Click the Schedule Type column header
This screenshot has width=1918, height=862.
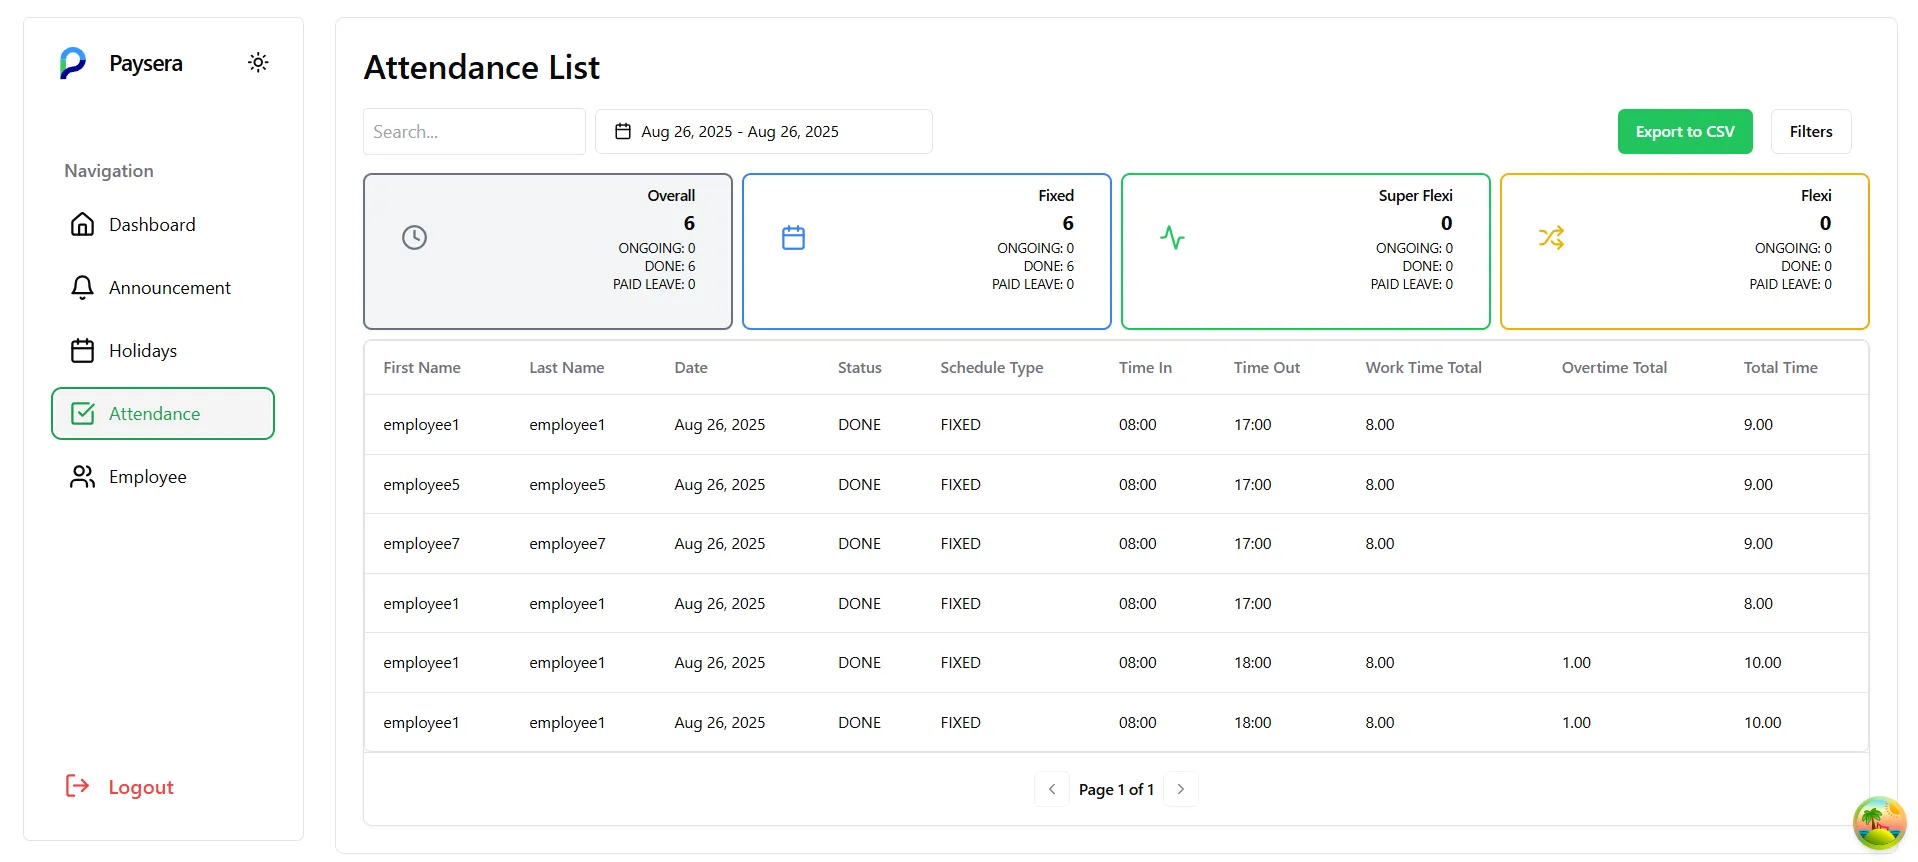click(992, 368)
